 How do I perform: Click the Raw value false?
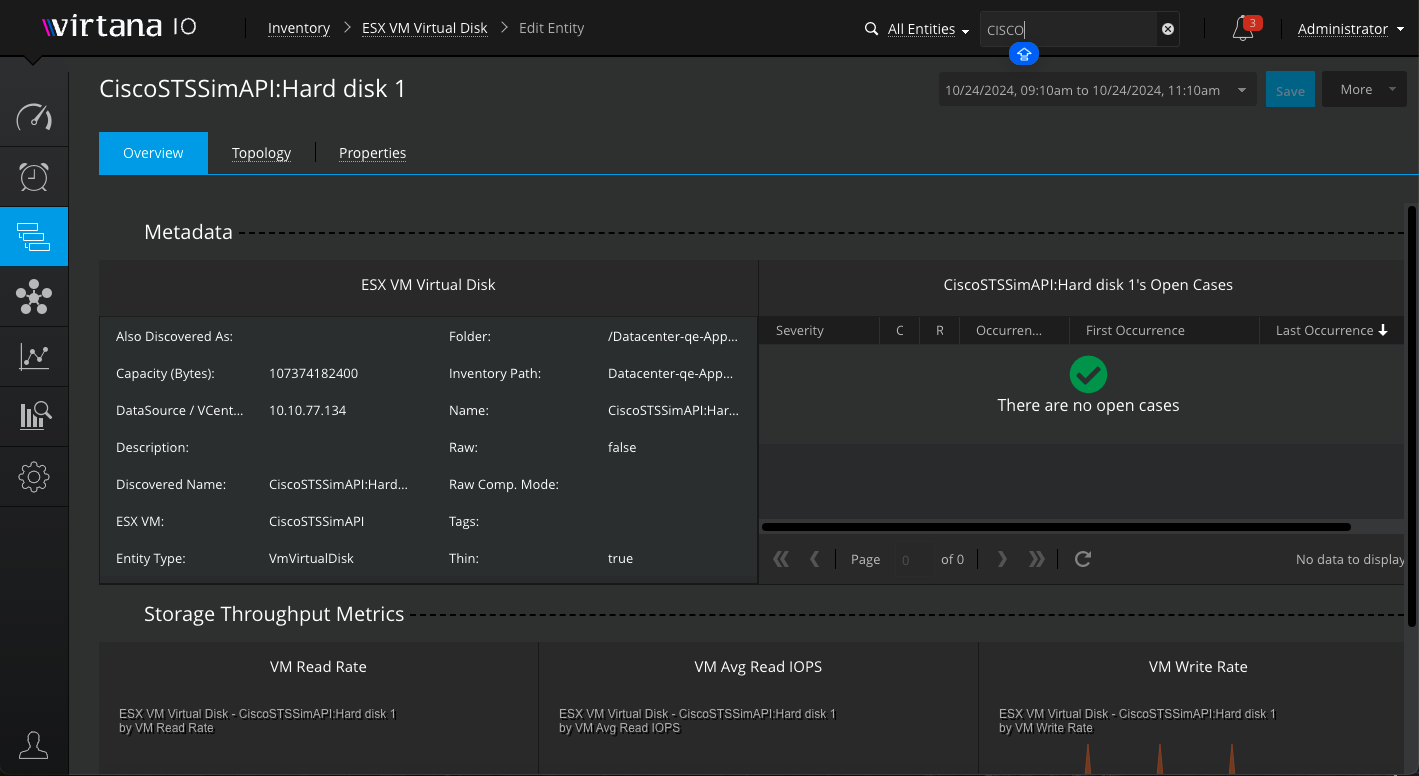click(x=622, y=447)
